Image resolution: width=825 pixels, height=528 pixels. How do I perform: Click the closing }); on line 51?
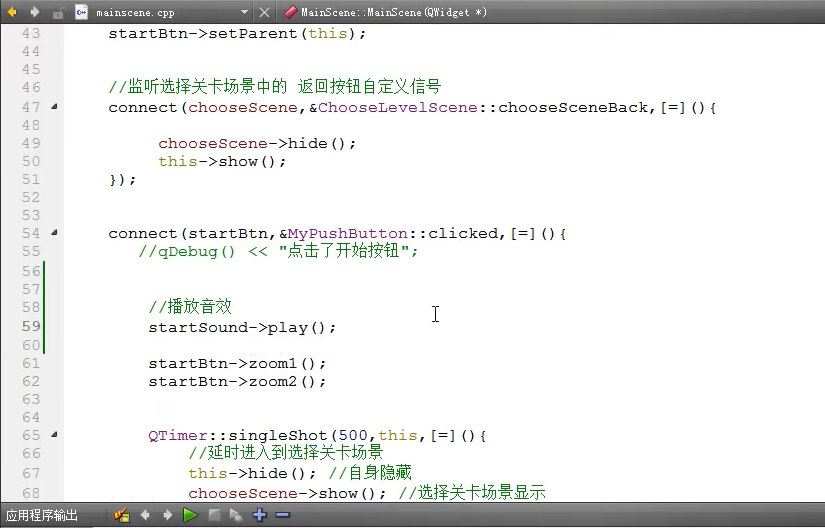[122, 179]
